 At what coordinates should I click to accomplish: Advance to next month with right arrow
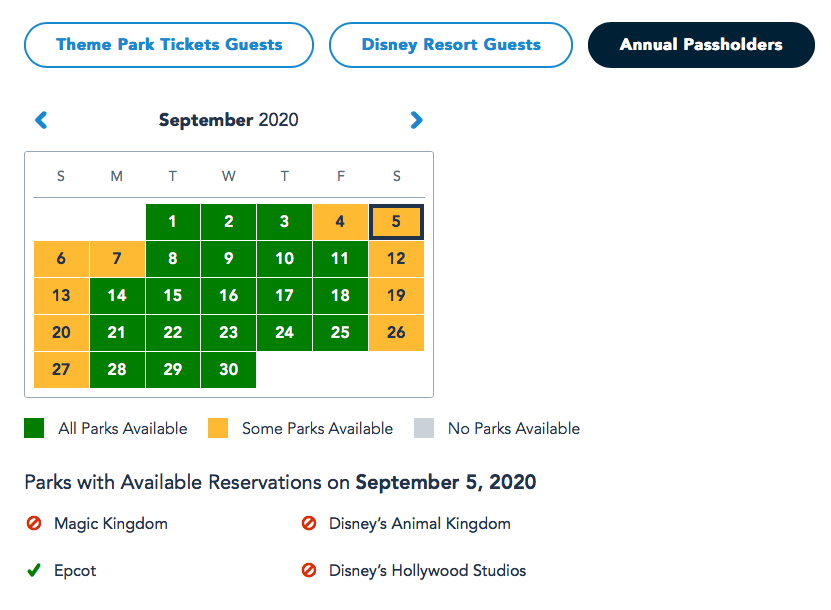416,121
